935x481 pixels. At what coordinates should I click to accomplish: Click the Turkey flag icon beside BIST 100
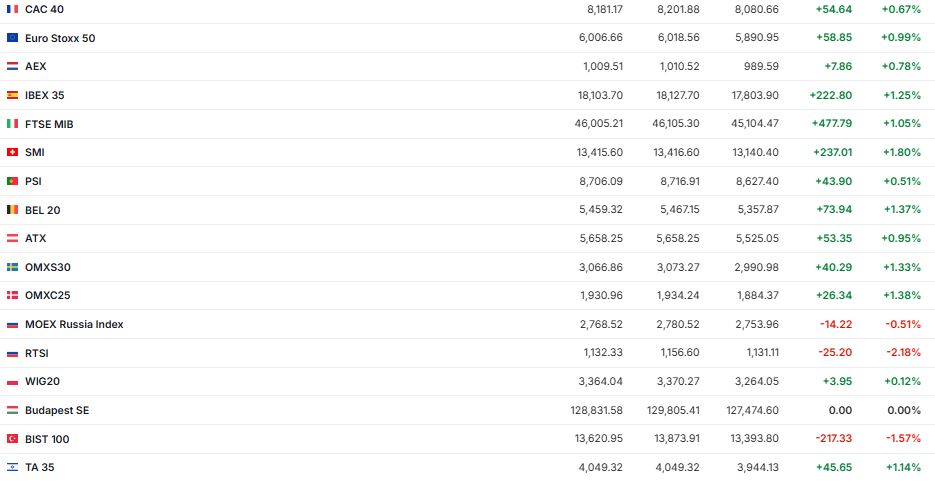[12, 439]
